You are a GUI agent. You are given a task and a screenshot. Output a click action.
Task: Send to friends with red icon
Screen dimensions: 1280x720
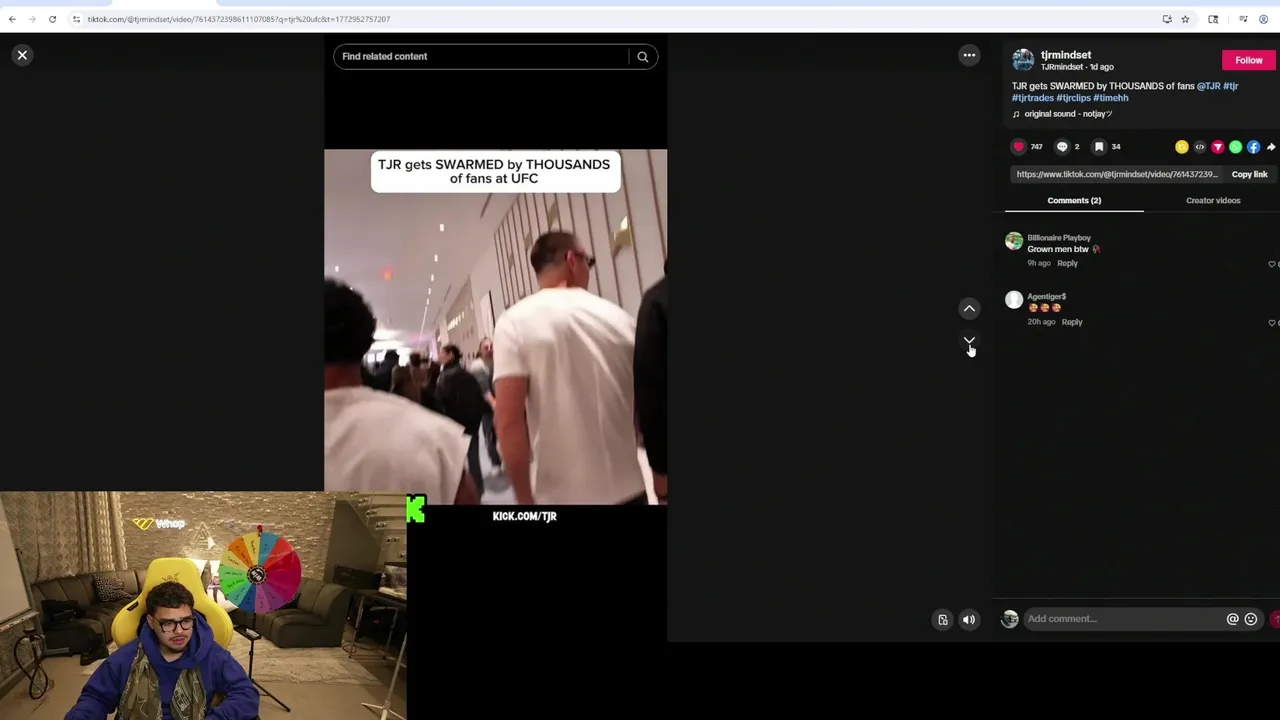[x=1217, y=147]
